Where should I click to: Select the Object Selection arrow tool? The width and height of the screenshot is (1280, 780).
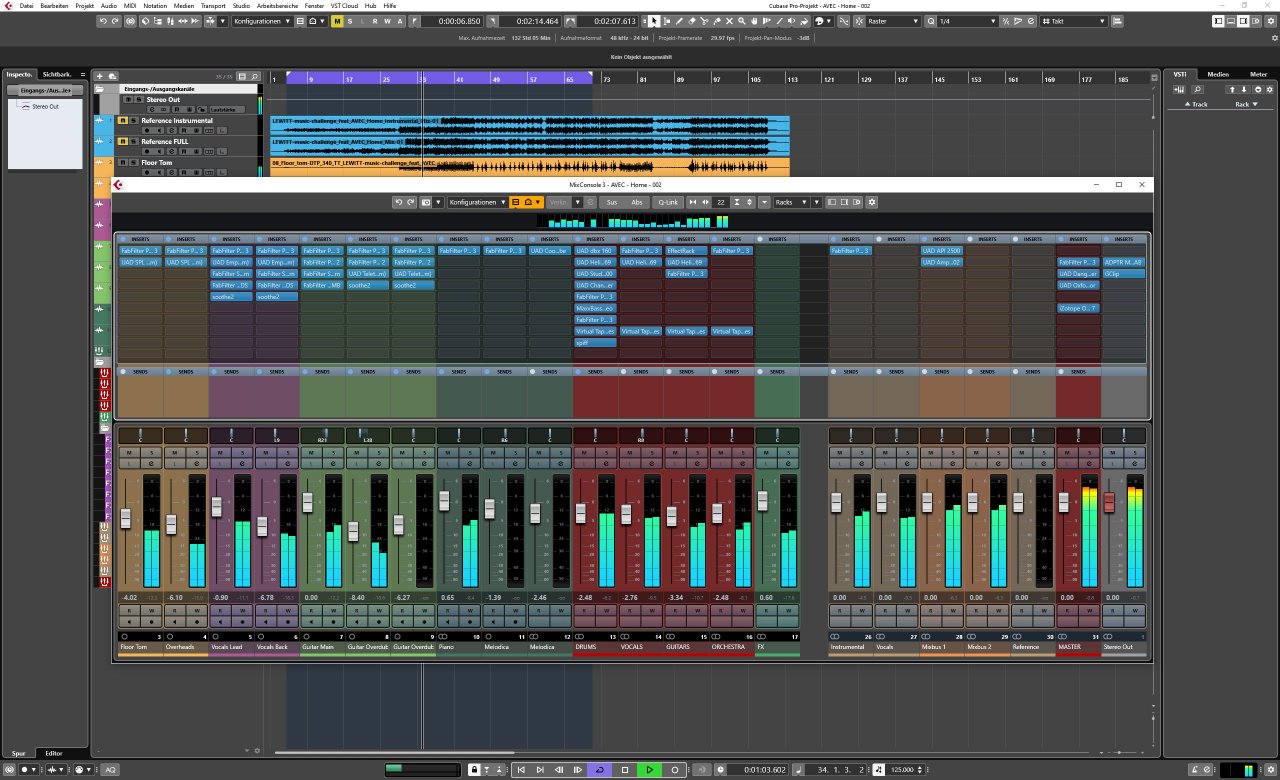click(x=654, y=21)
